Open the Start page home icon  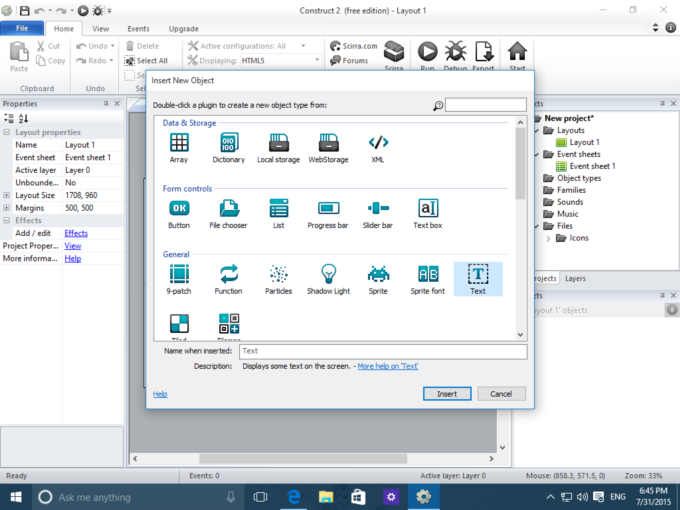(517, 52)
